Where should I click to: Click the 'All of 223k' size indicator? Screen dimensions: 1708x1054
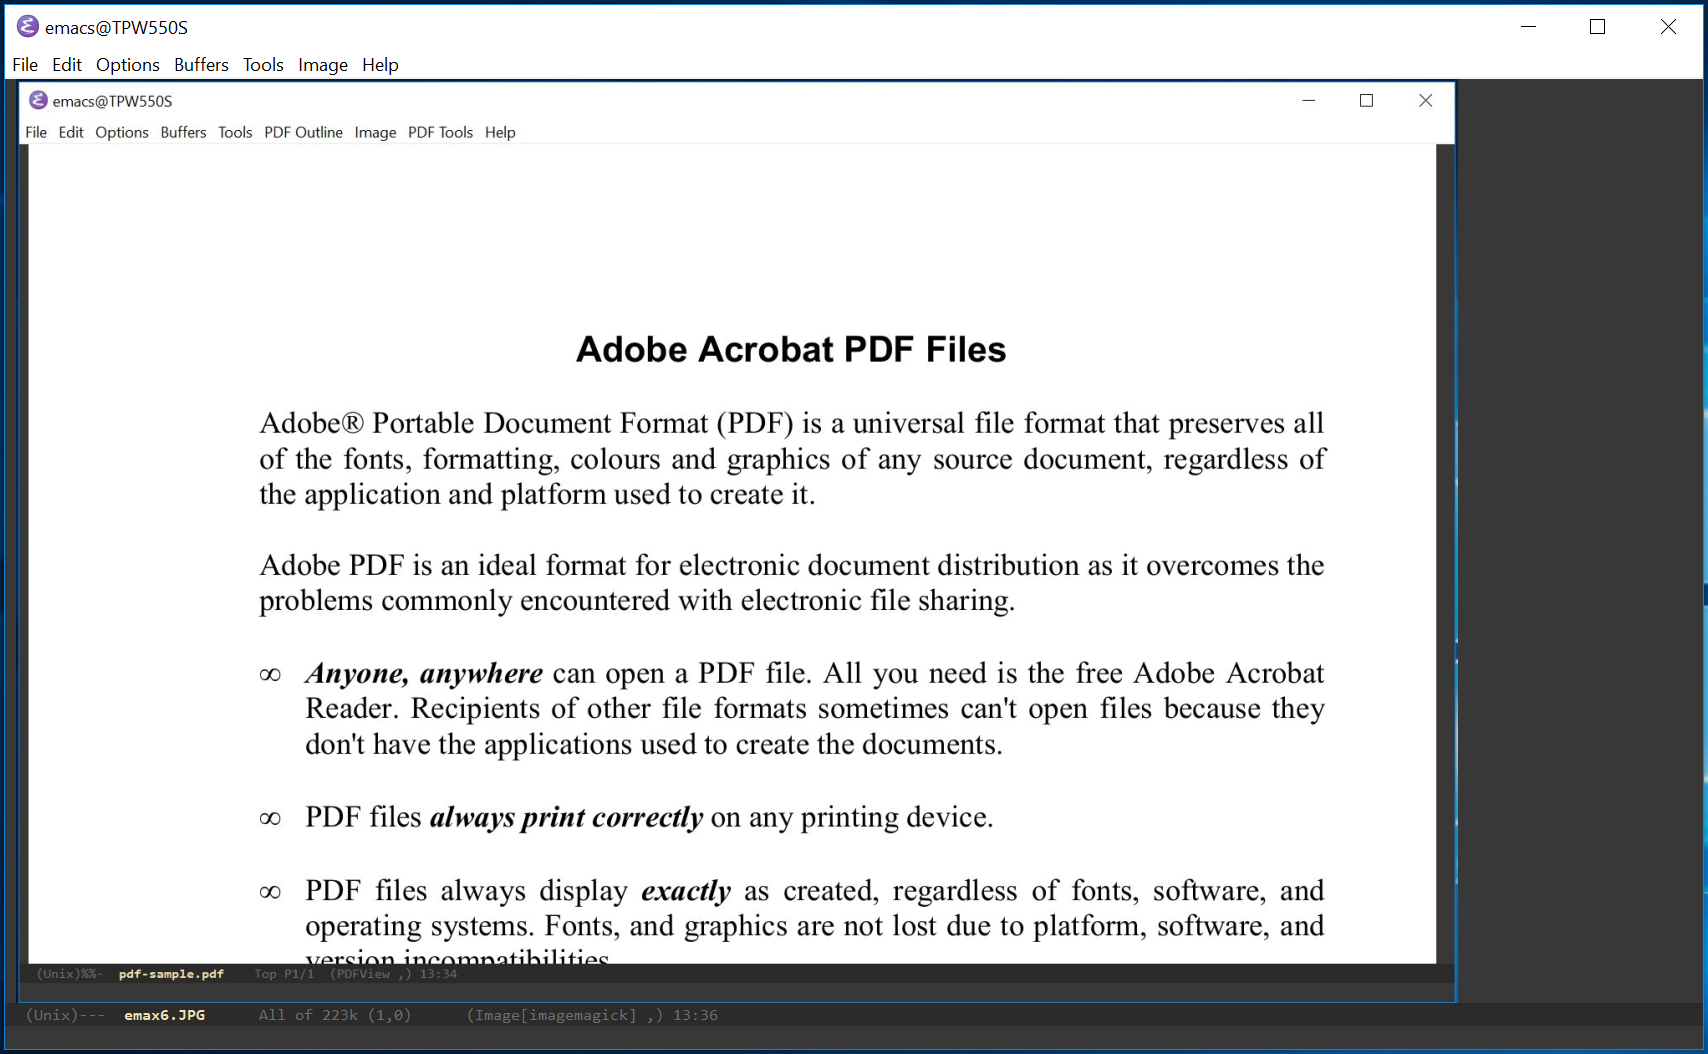[x=308, y=1015]
